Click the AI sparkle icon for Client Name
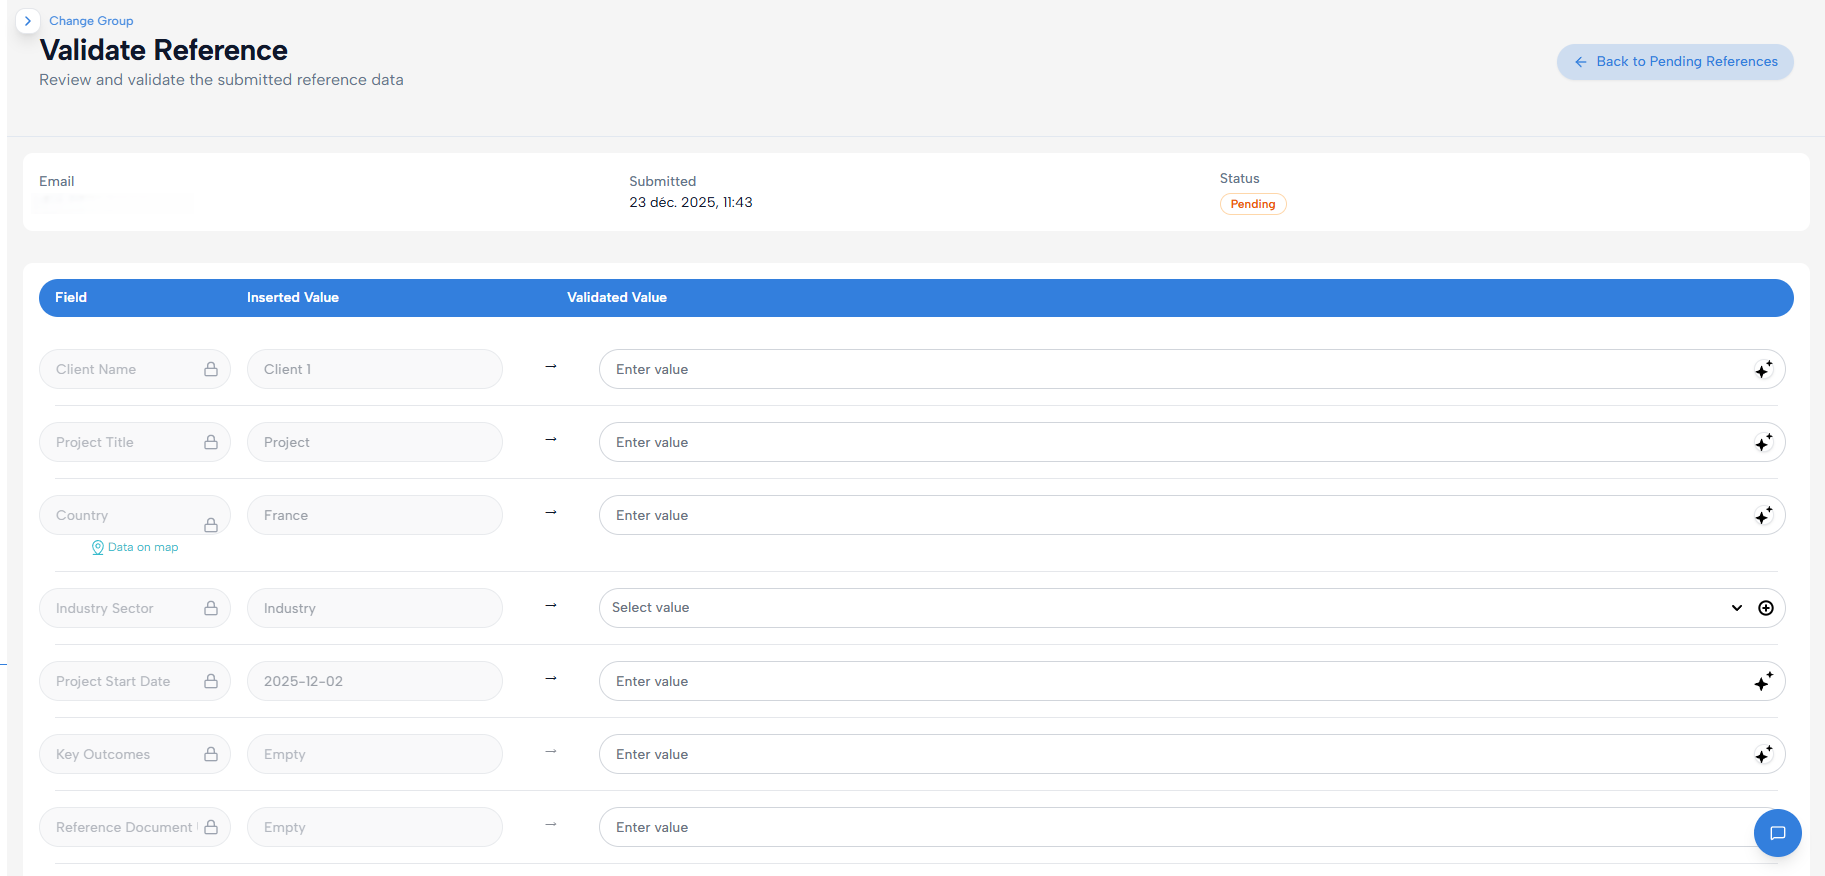Viewport: 1825px width, 876px height. pyautogui.click(x=1763, y=370)
